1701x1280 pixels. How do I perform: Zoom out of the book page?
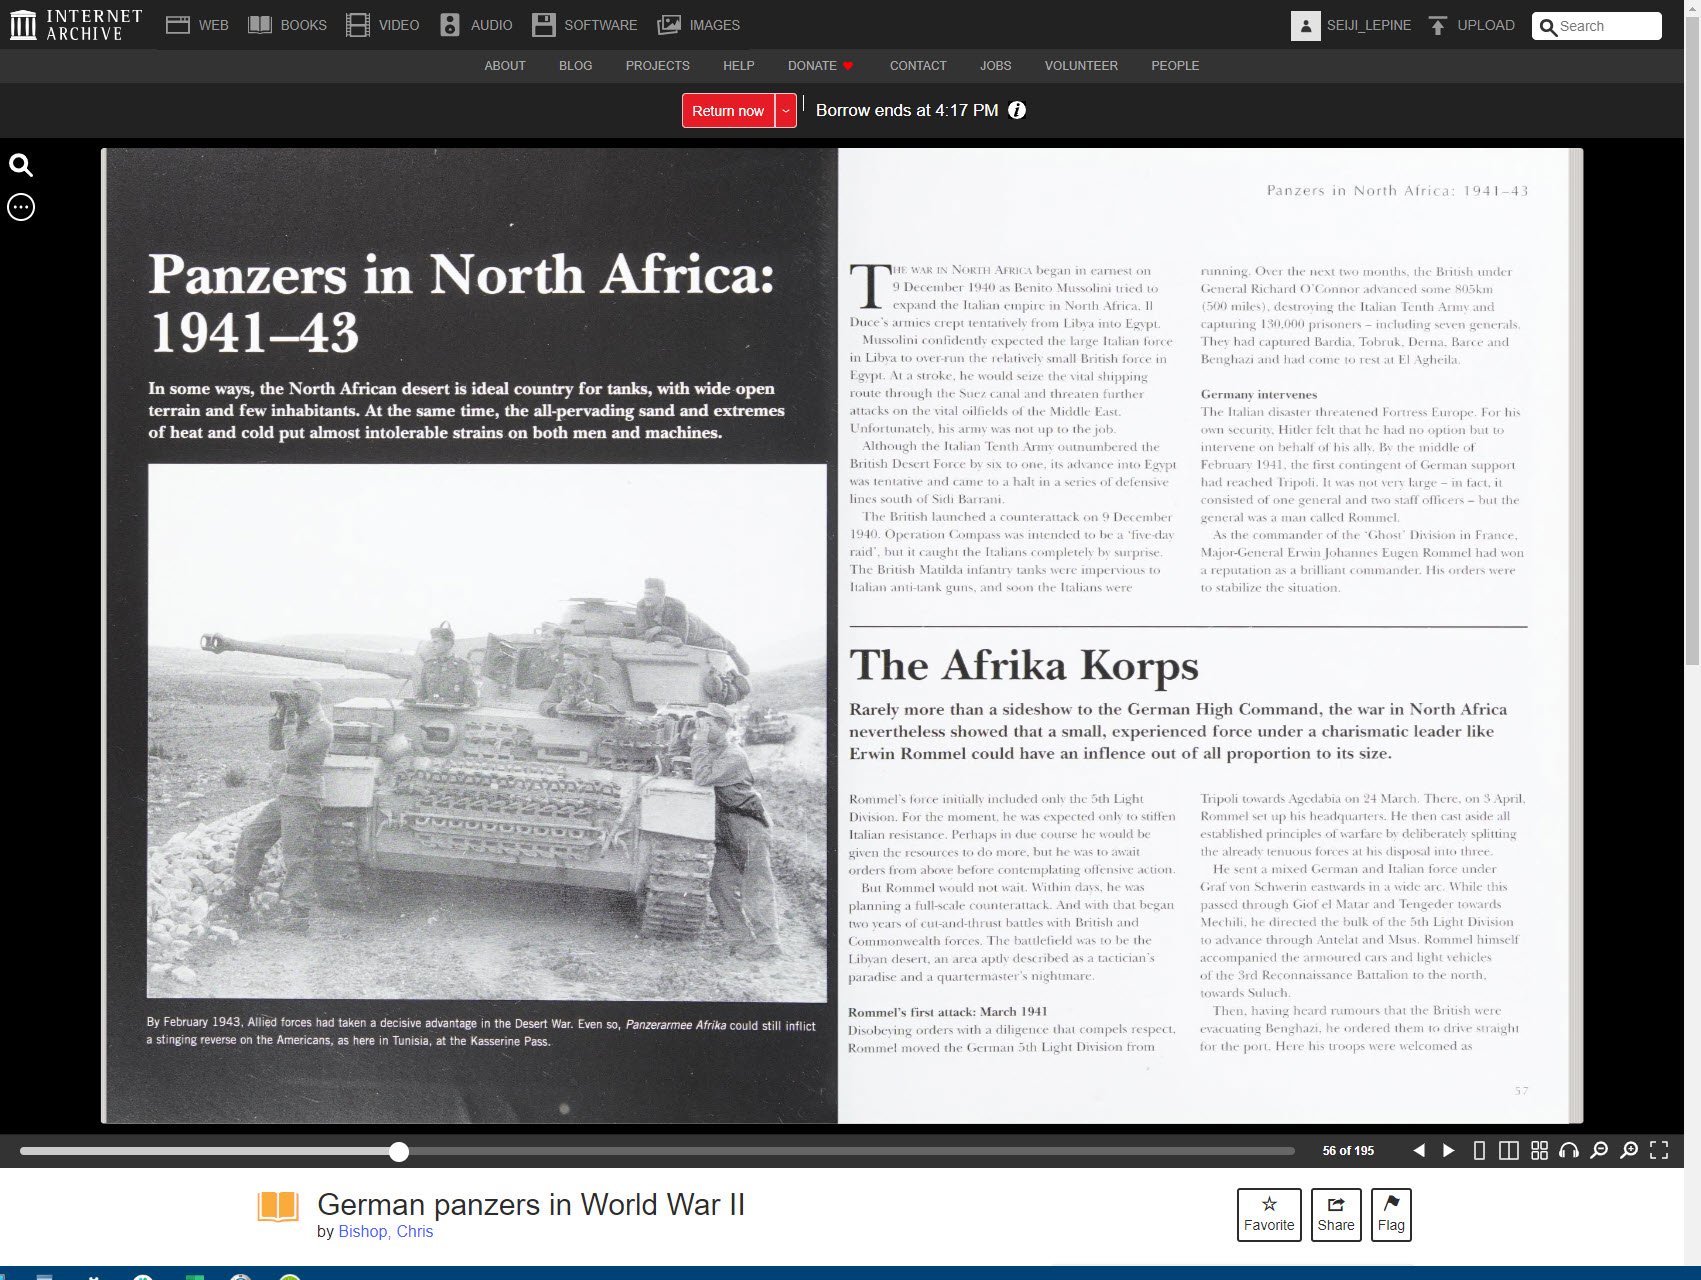click(x=1599, y=1151)
